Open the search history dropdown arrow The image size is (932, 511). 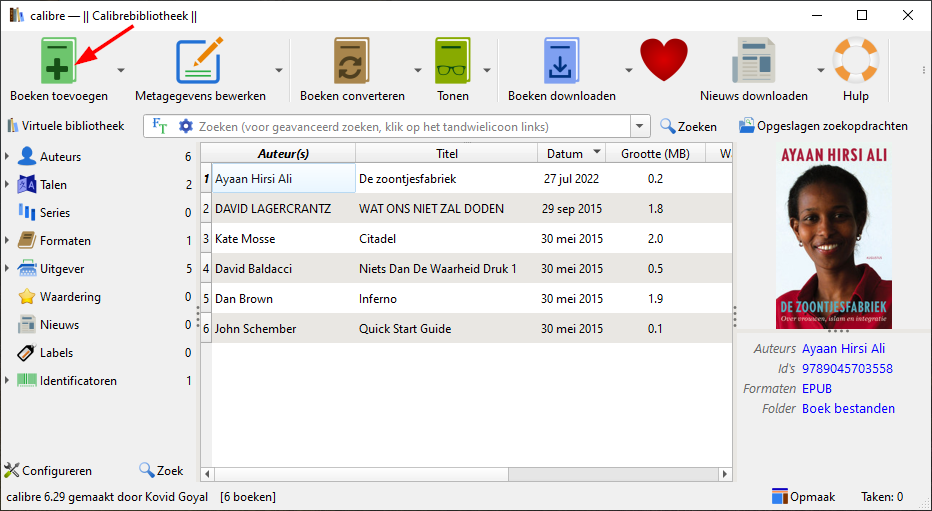(x=640, y=127)
